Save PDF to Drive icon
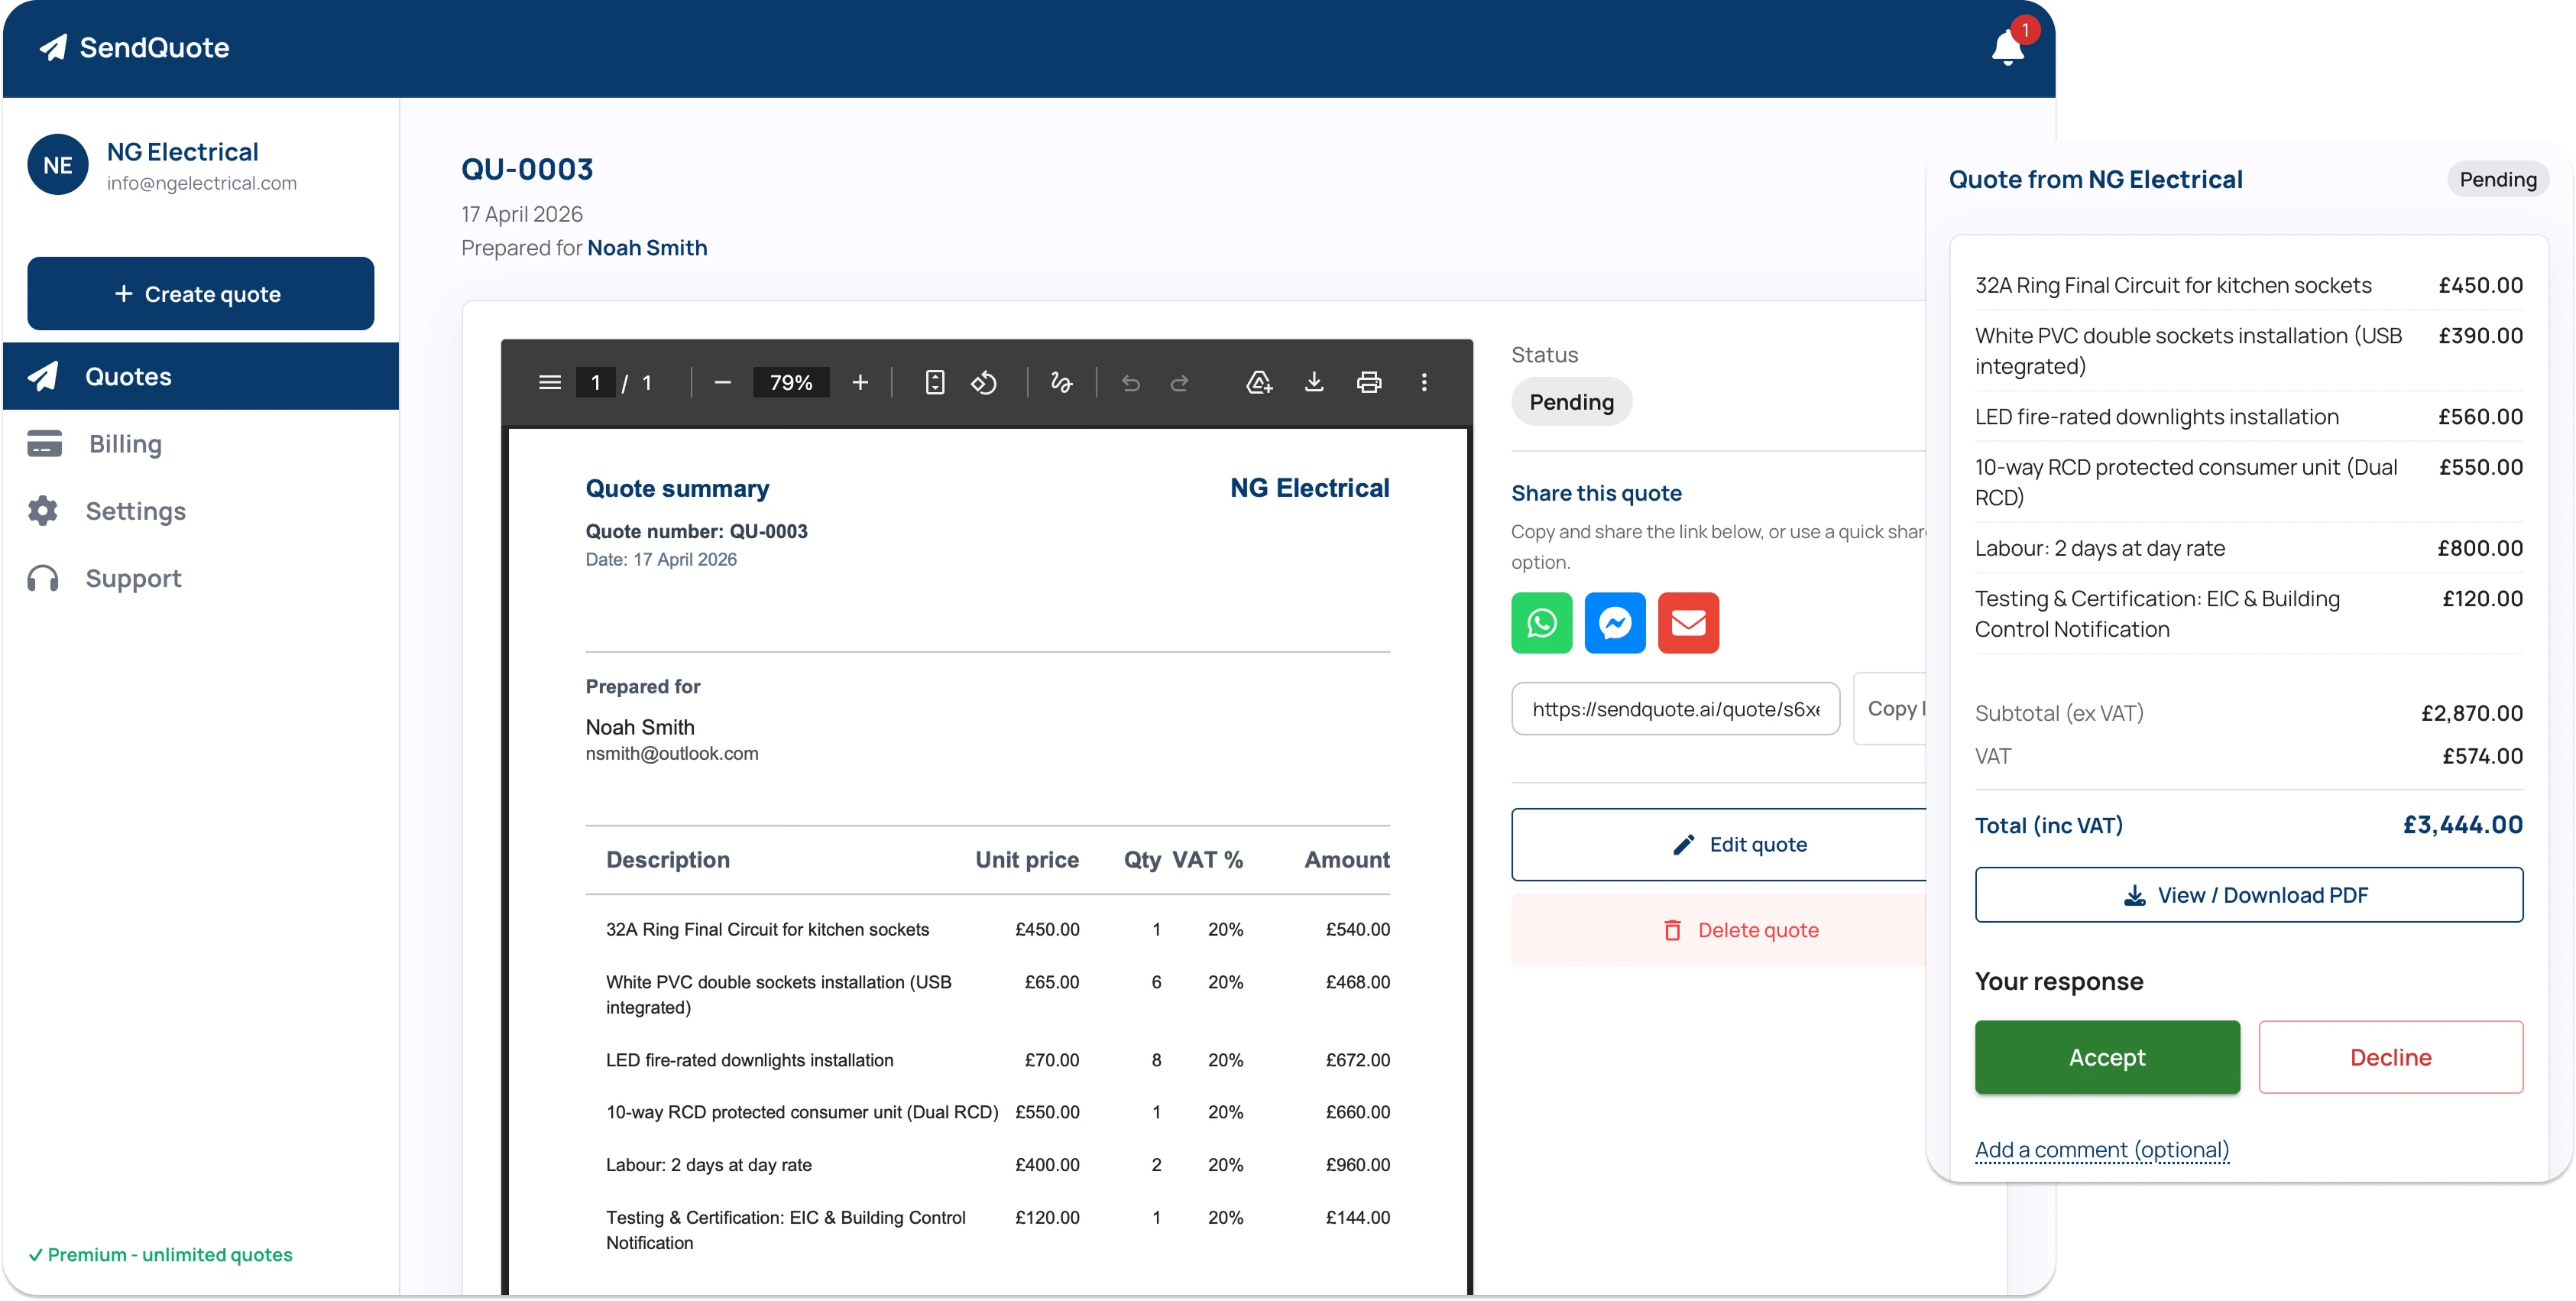Screen dimensions: 2576x1301 pos(1259,382)
